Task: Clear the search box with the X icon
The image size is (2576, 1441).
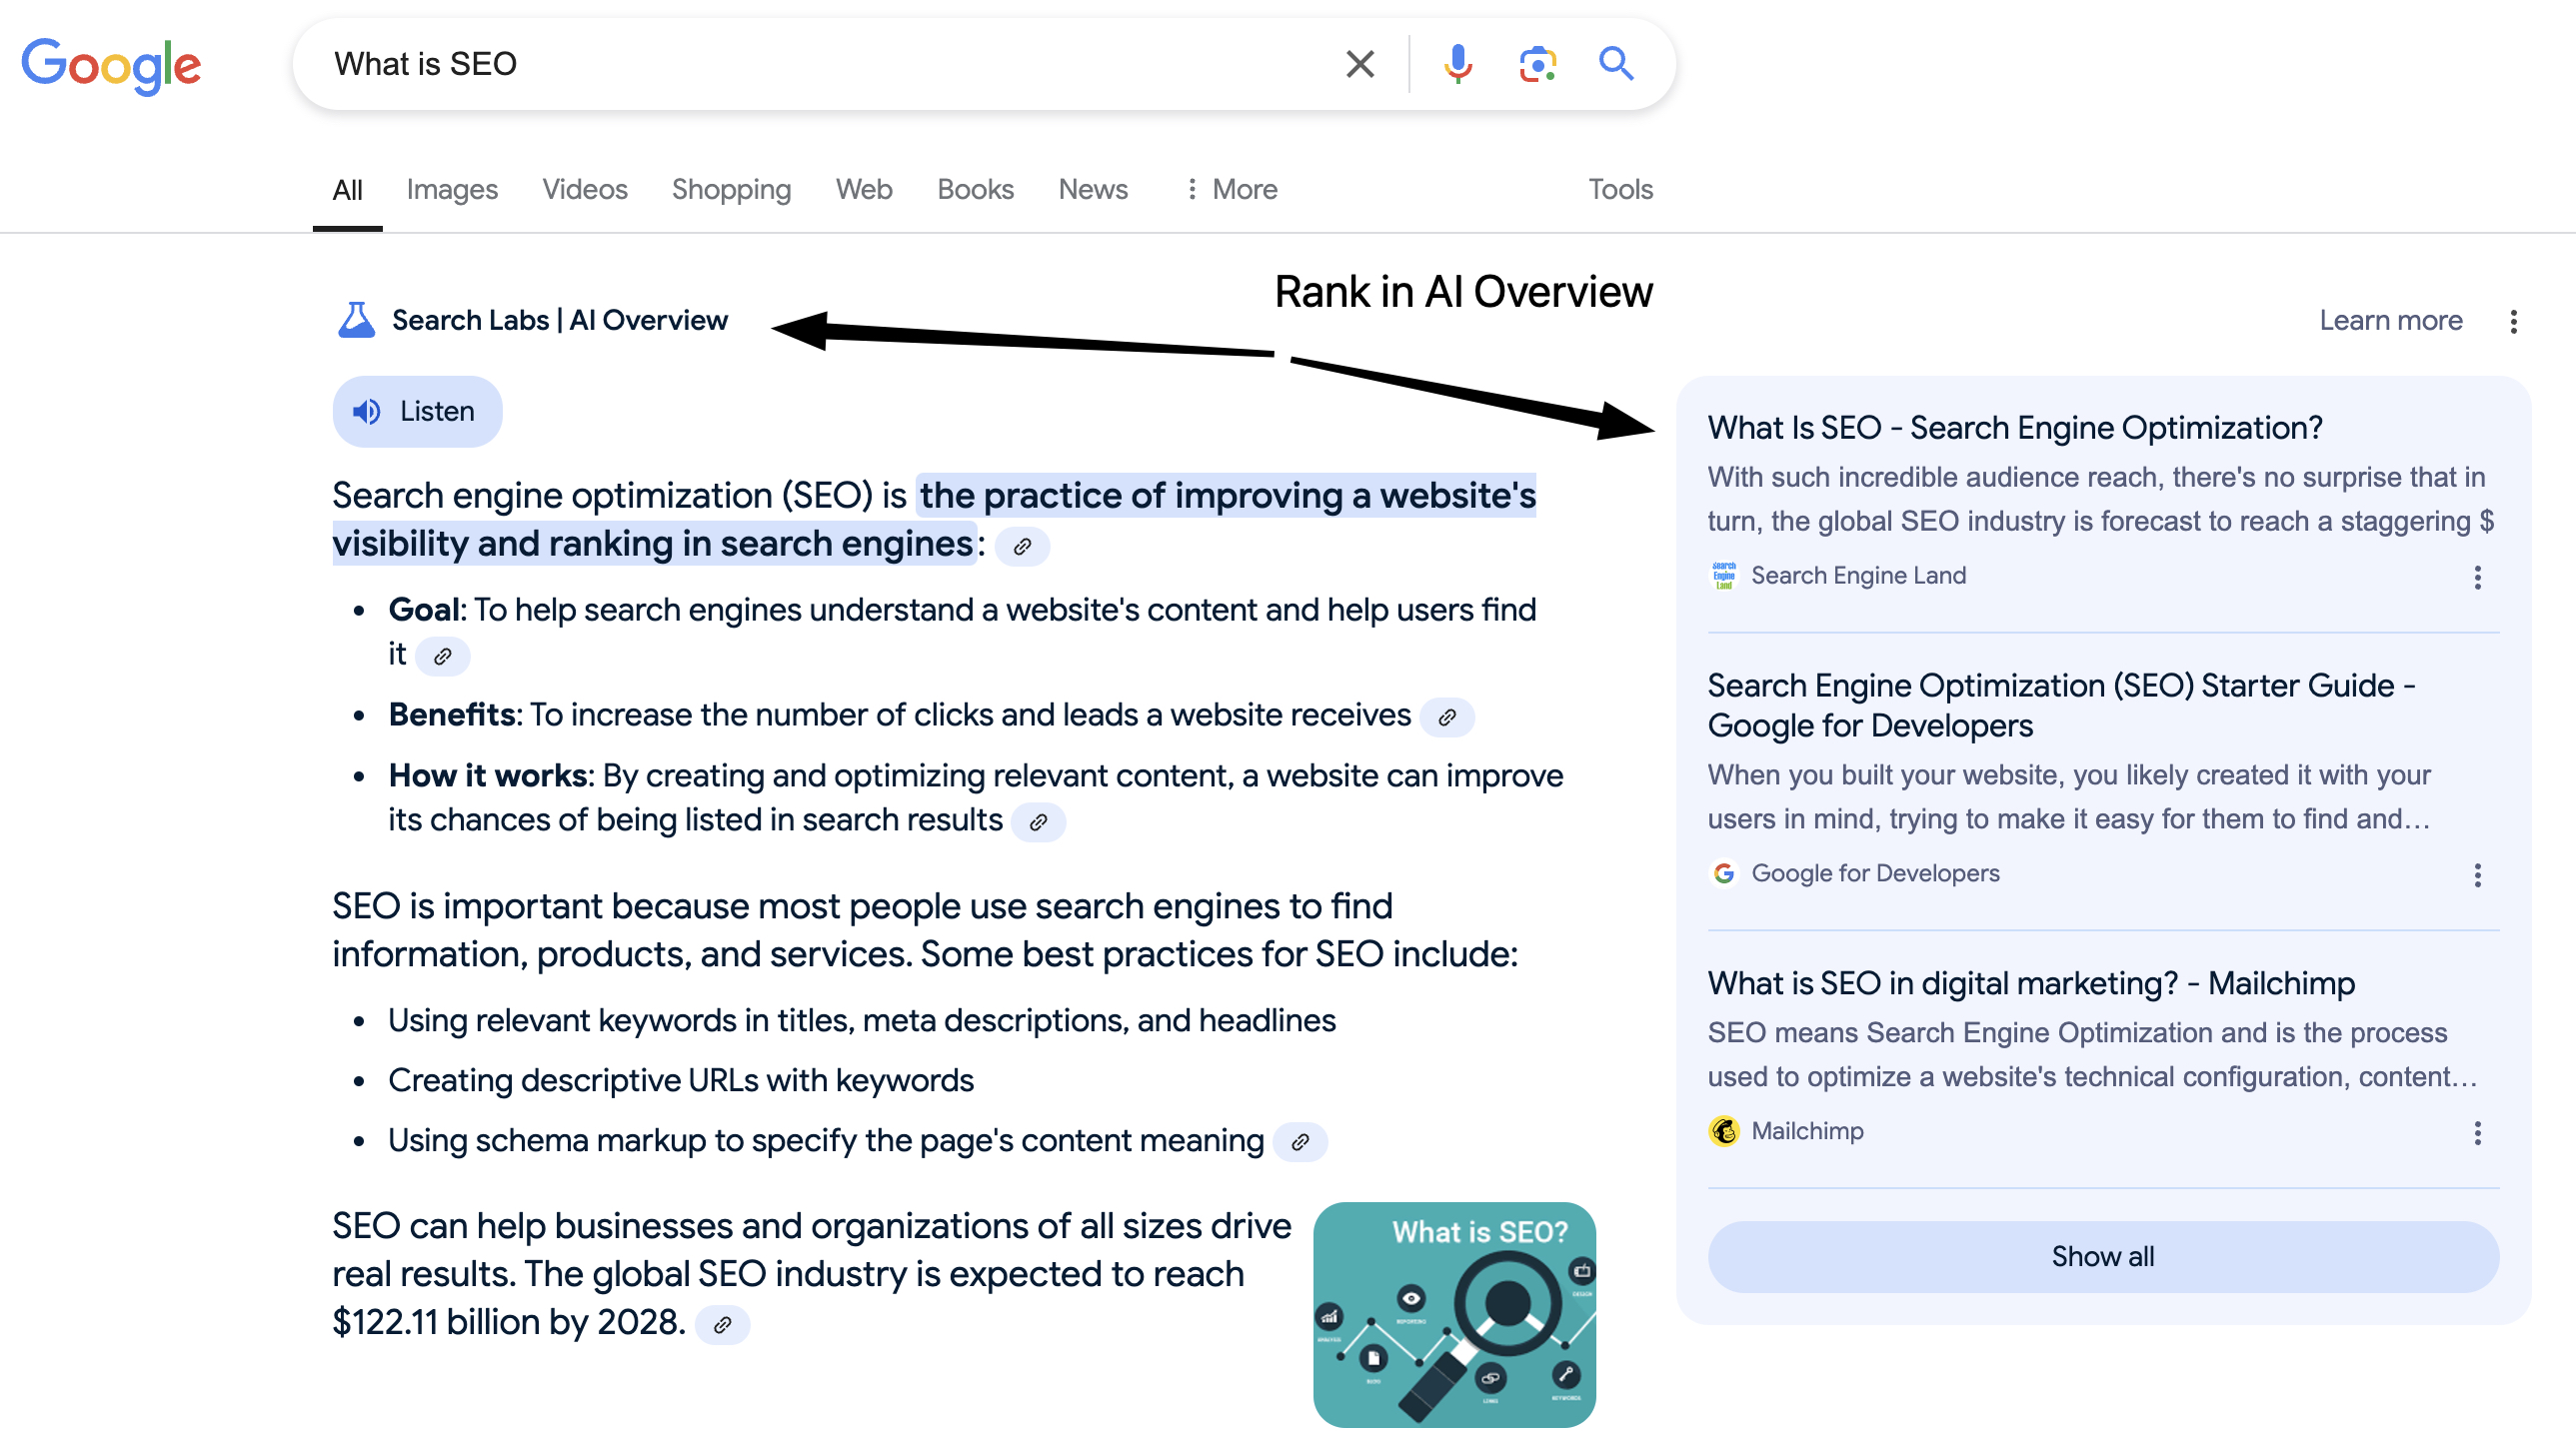Action: tap(1360, 64)
